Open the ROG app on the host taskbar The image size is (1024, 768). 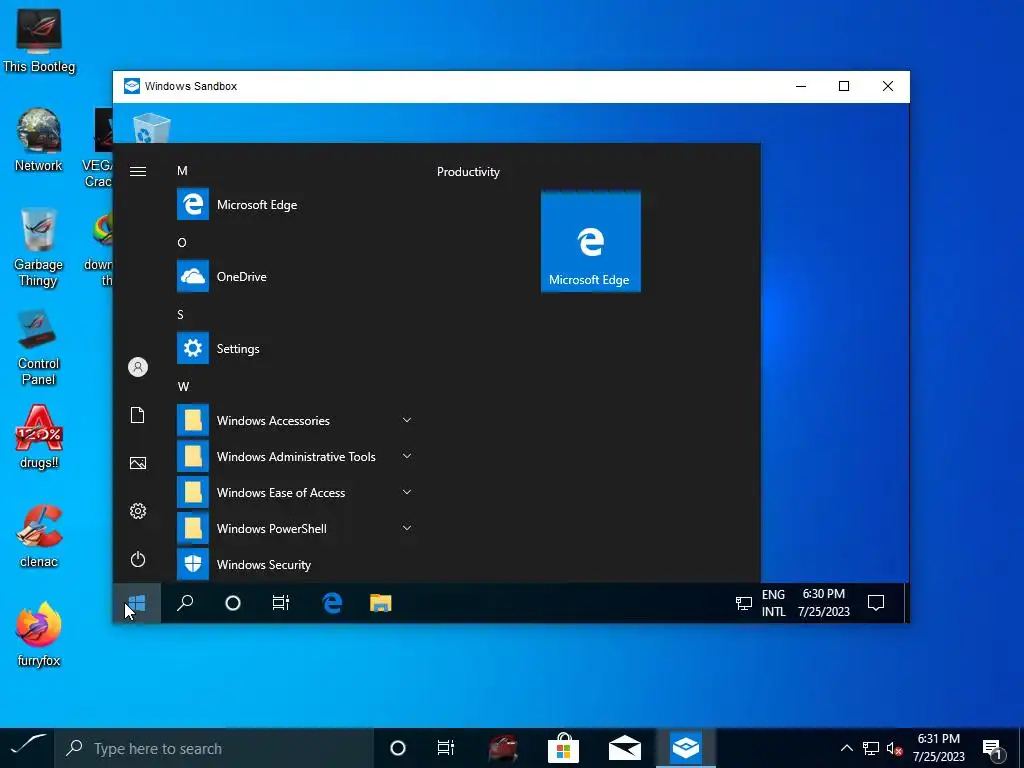(503, 748)
